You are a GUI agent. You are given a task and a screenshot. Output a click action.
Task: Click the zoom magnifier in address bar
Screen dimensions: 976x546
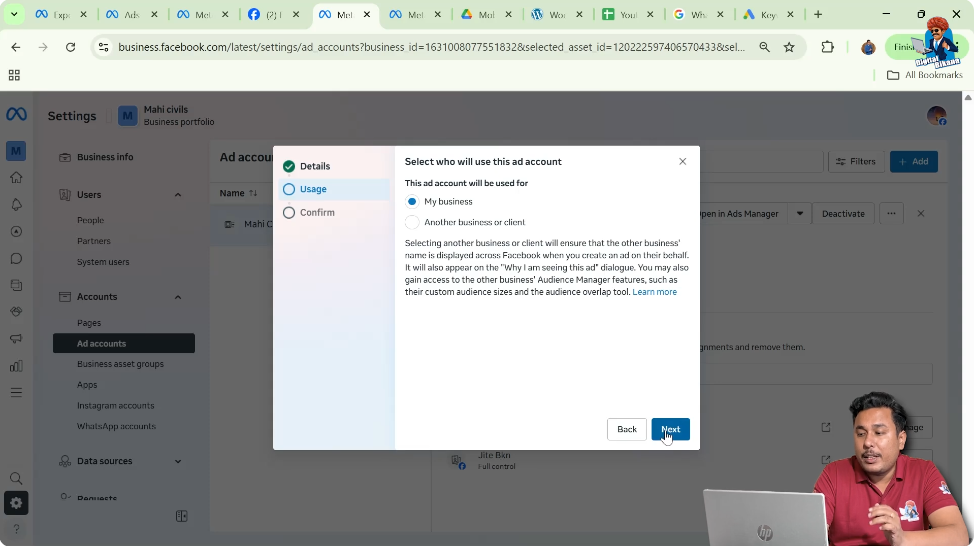click(764, 47)
